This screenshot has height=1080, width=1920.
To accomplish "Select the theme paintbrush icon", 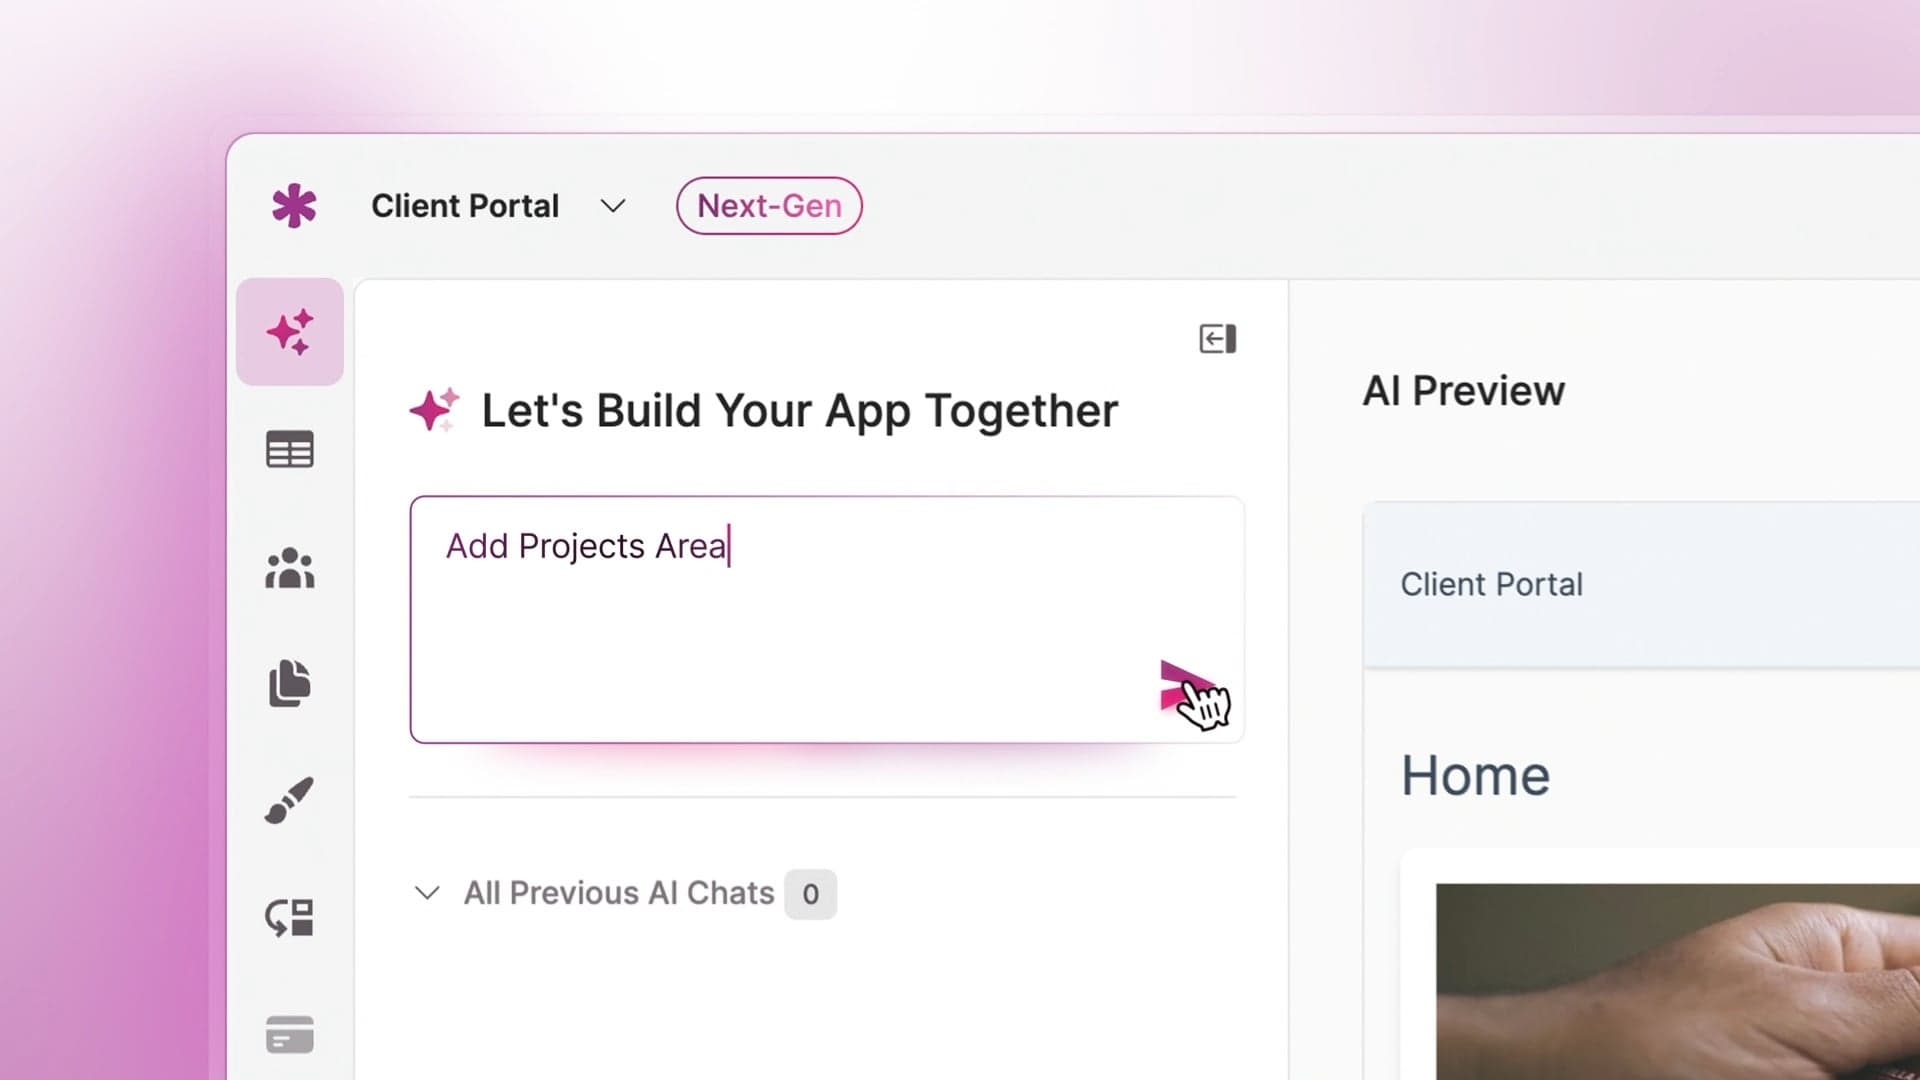I will [x=289, y=800].
